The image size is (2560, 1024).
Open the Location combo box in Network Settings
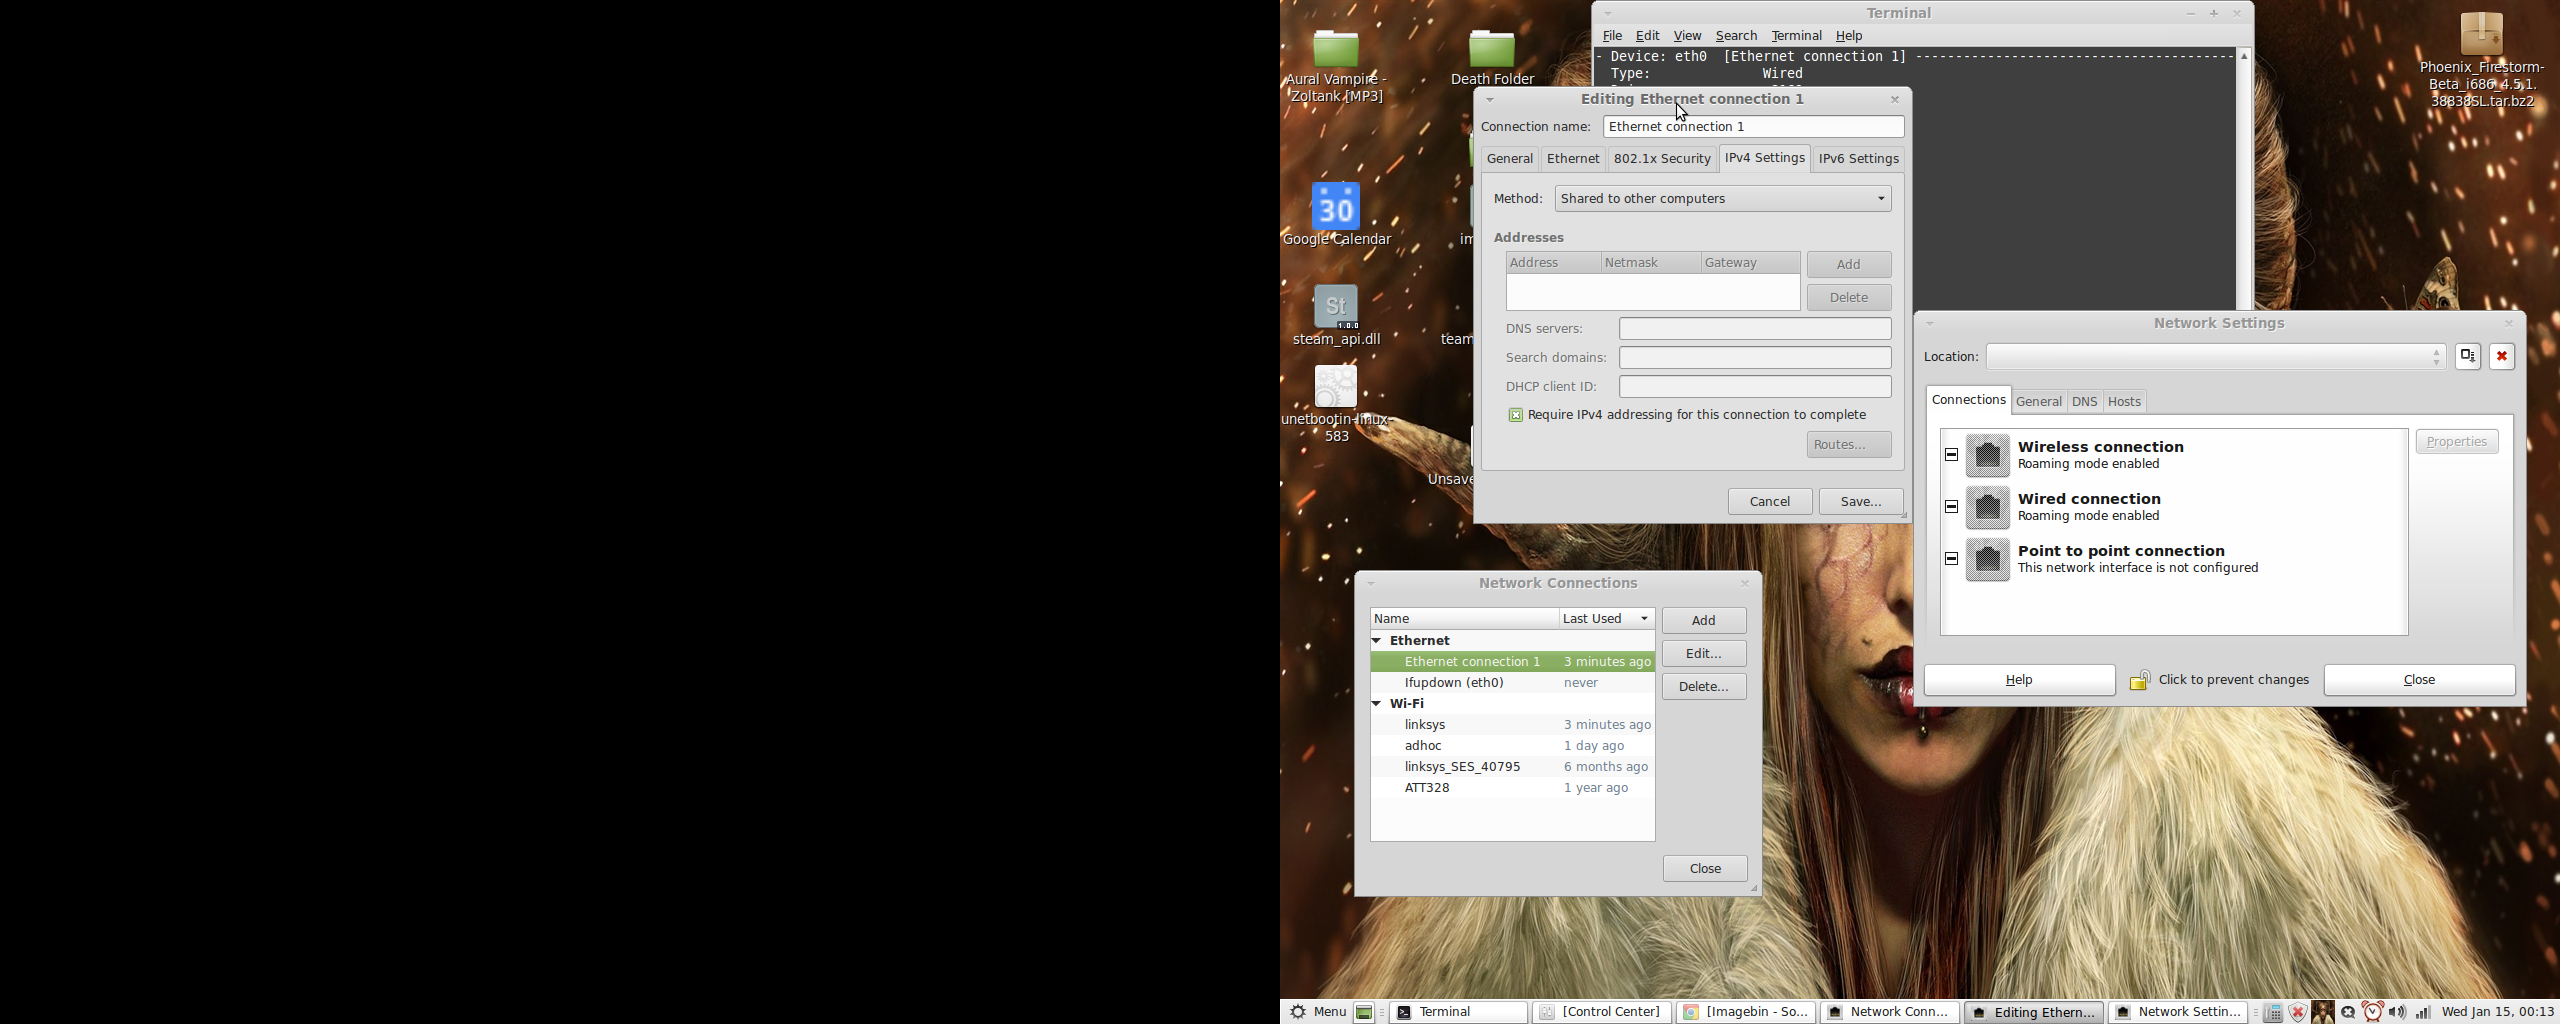click(x=2215, y=357)
